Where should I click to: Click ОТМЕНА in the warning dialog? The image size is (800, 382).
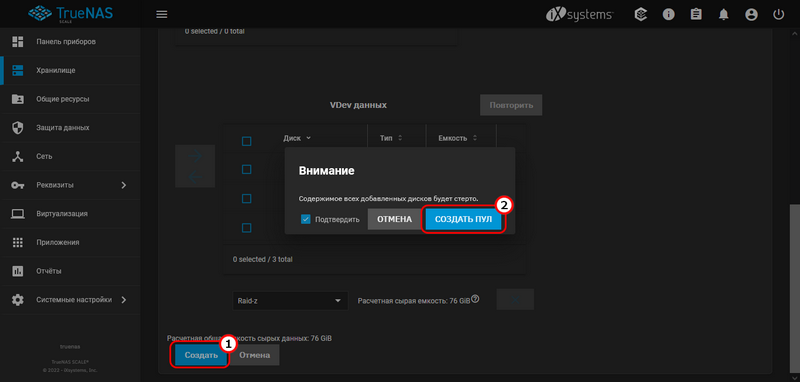click(394, 219)
